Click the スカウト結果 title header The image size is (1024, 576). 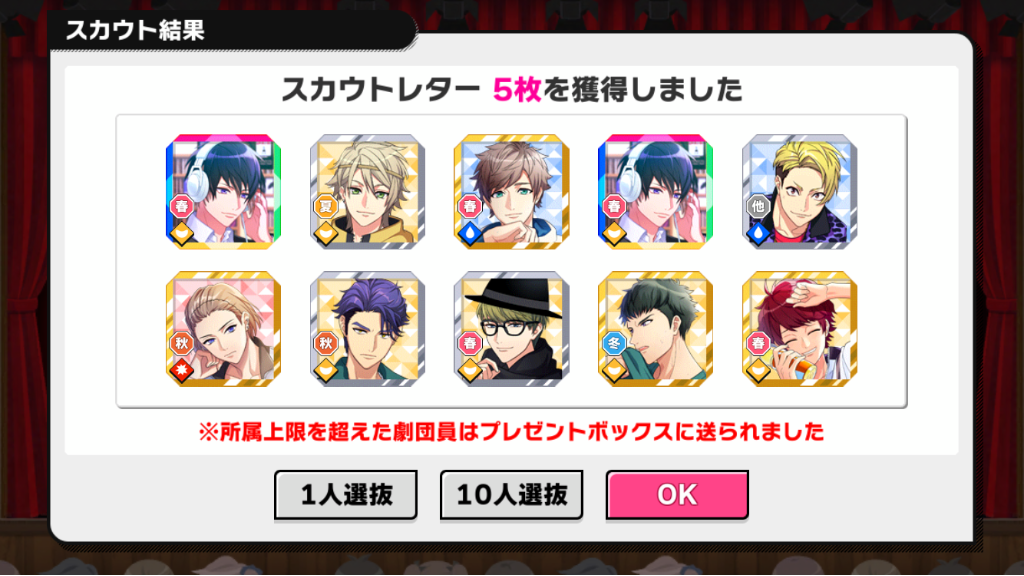(x=135, y=30)
